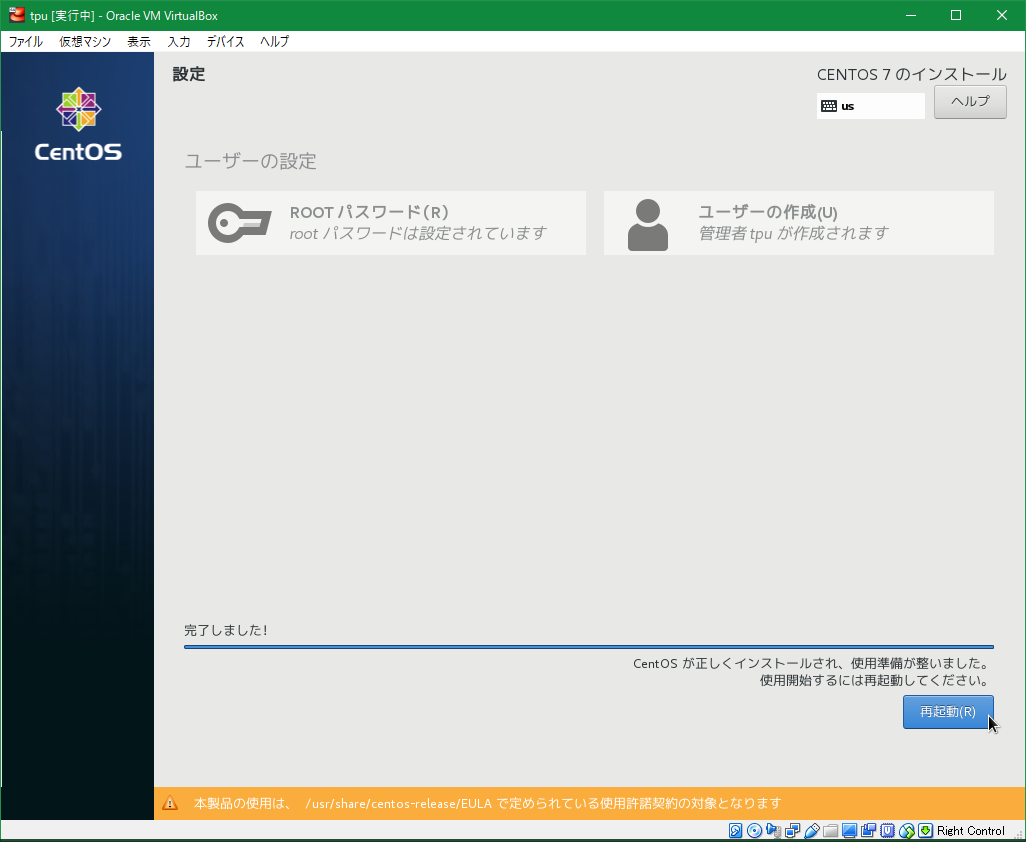Click the keyboard capture arrow icon
The height and width of the screenshot is (842, 1026).
pos(925,831)
